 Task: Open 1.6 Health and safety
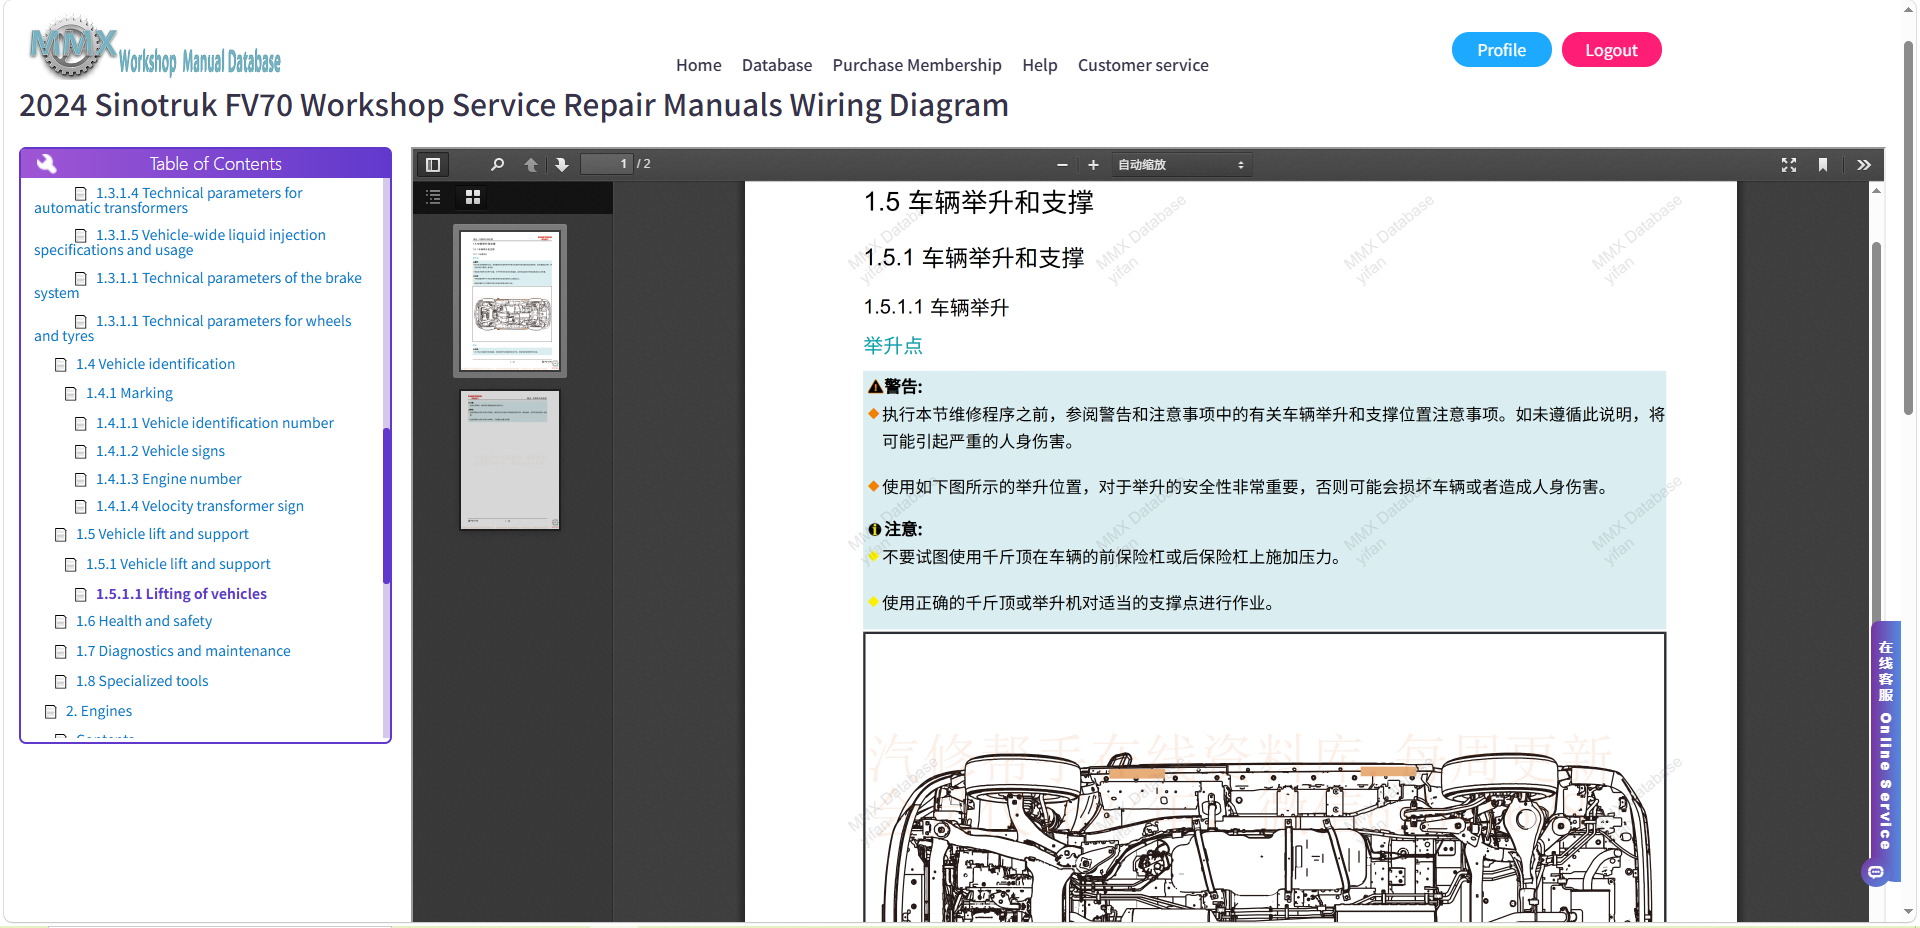click(144, 621)
